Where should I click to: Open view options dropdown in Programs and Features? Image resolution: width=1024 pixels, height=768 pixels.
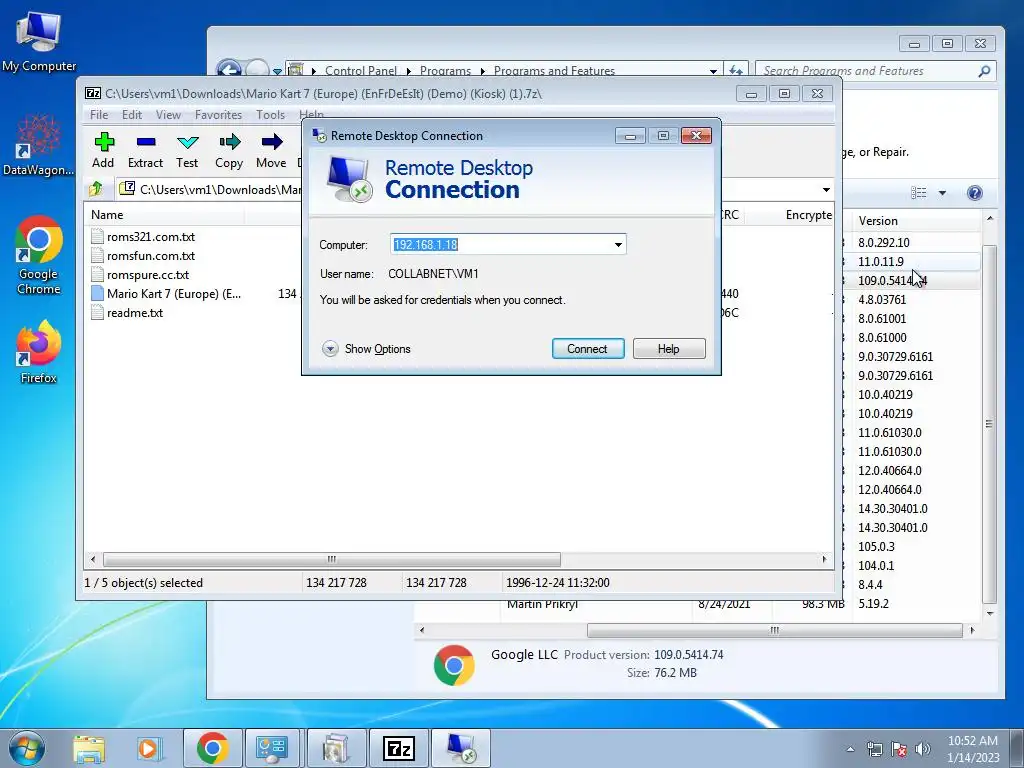[942, 193]
